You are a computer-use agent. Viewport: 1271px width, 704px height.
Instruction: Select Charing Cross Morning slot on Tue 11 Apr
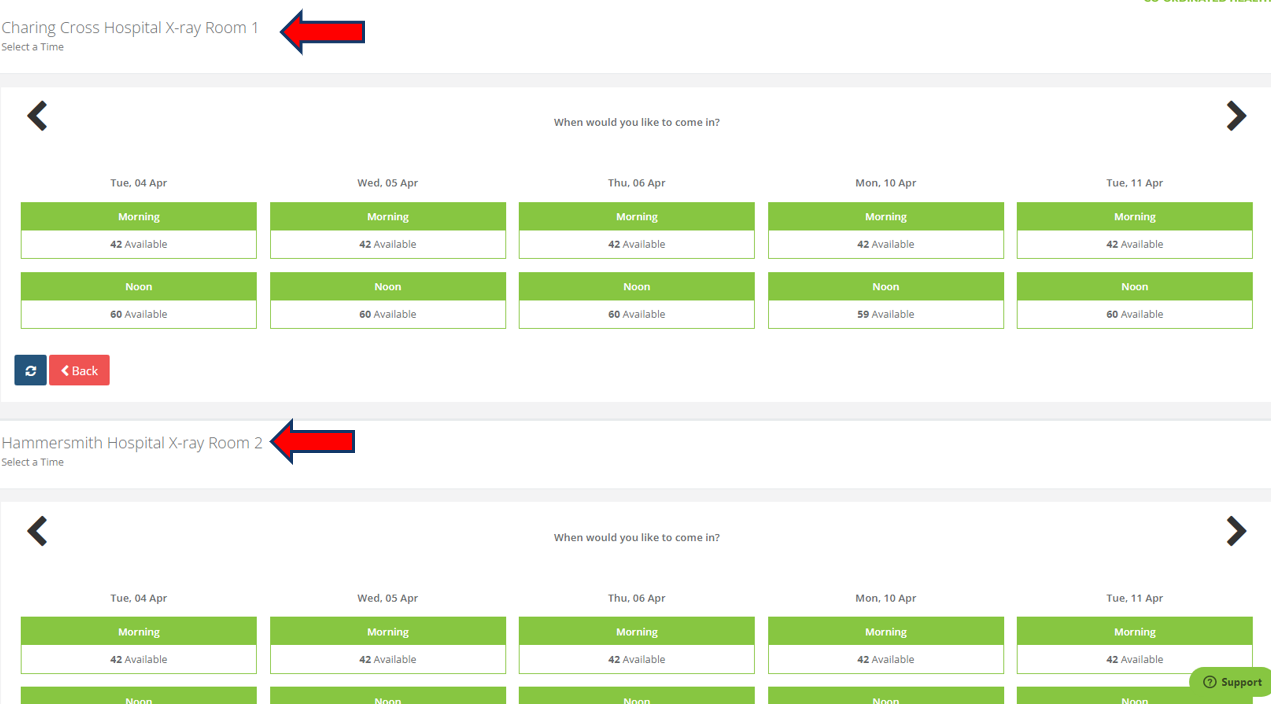(x=1135, y=230)
